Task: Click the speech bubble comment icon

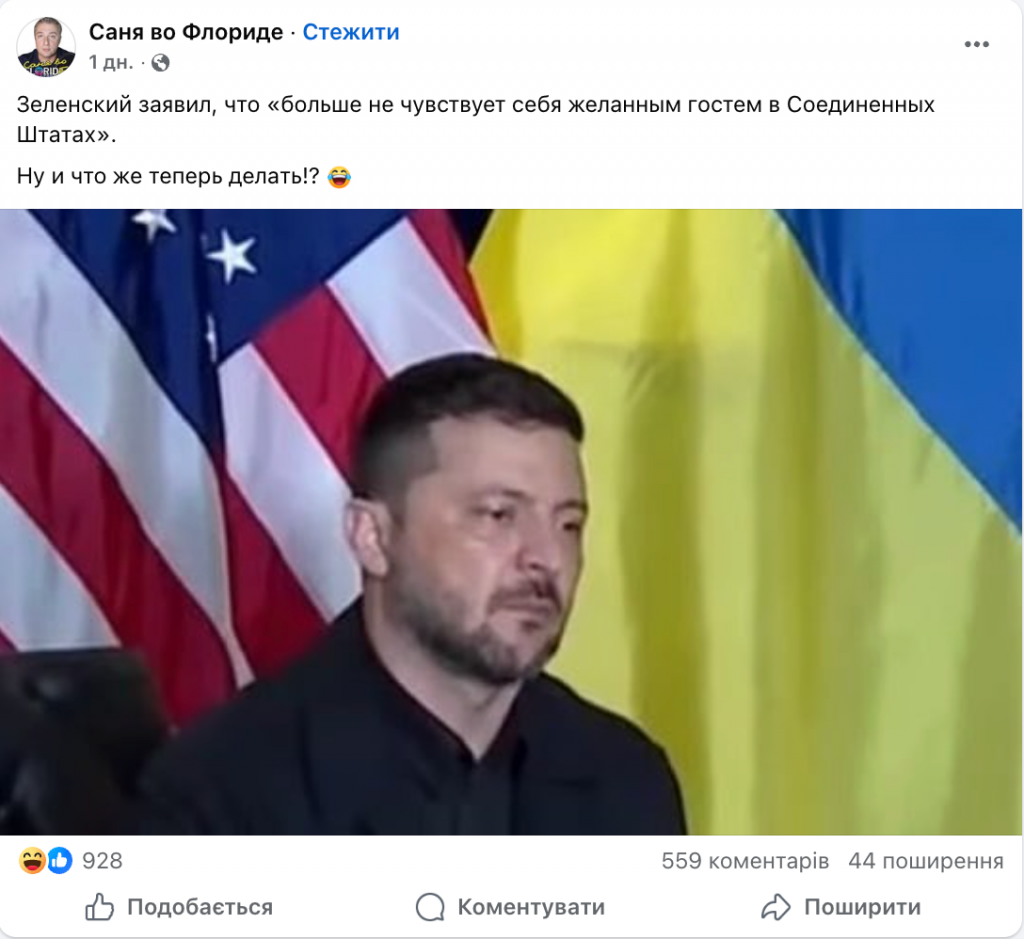Action: click(430, 907)
